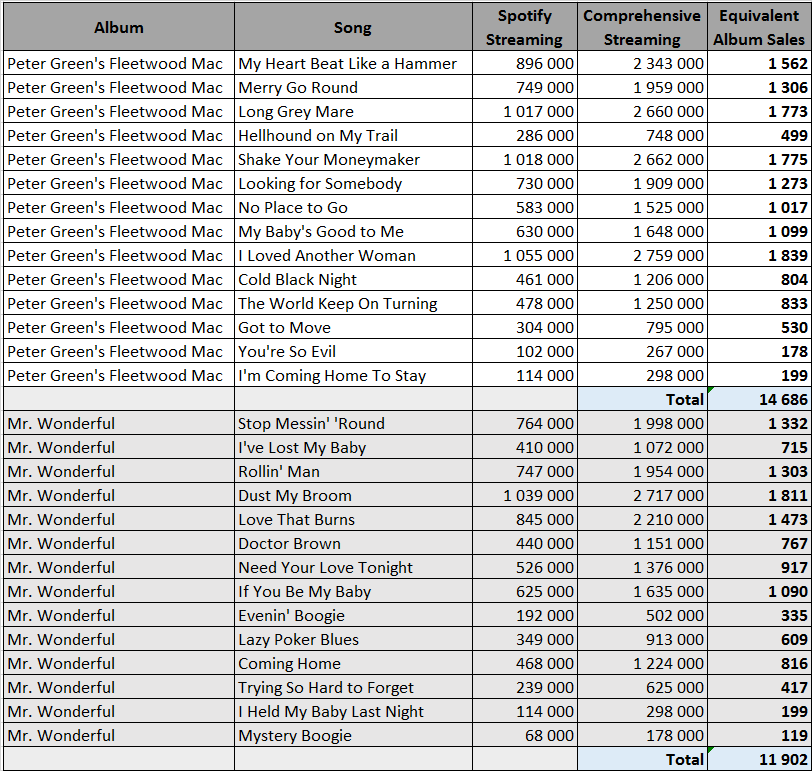Click the No Place to Go cell
Screen dimensions: 812x771
click(x=353, y=207)
